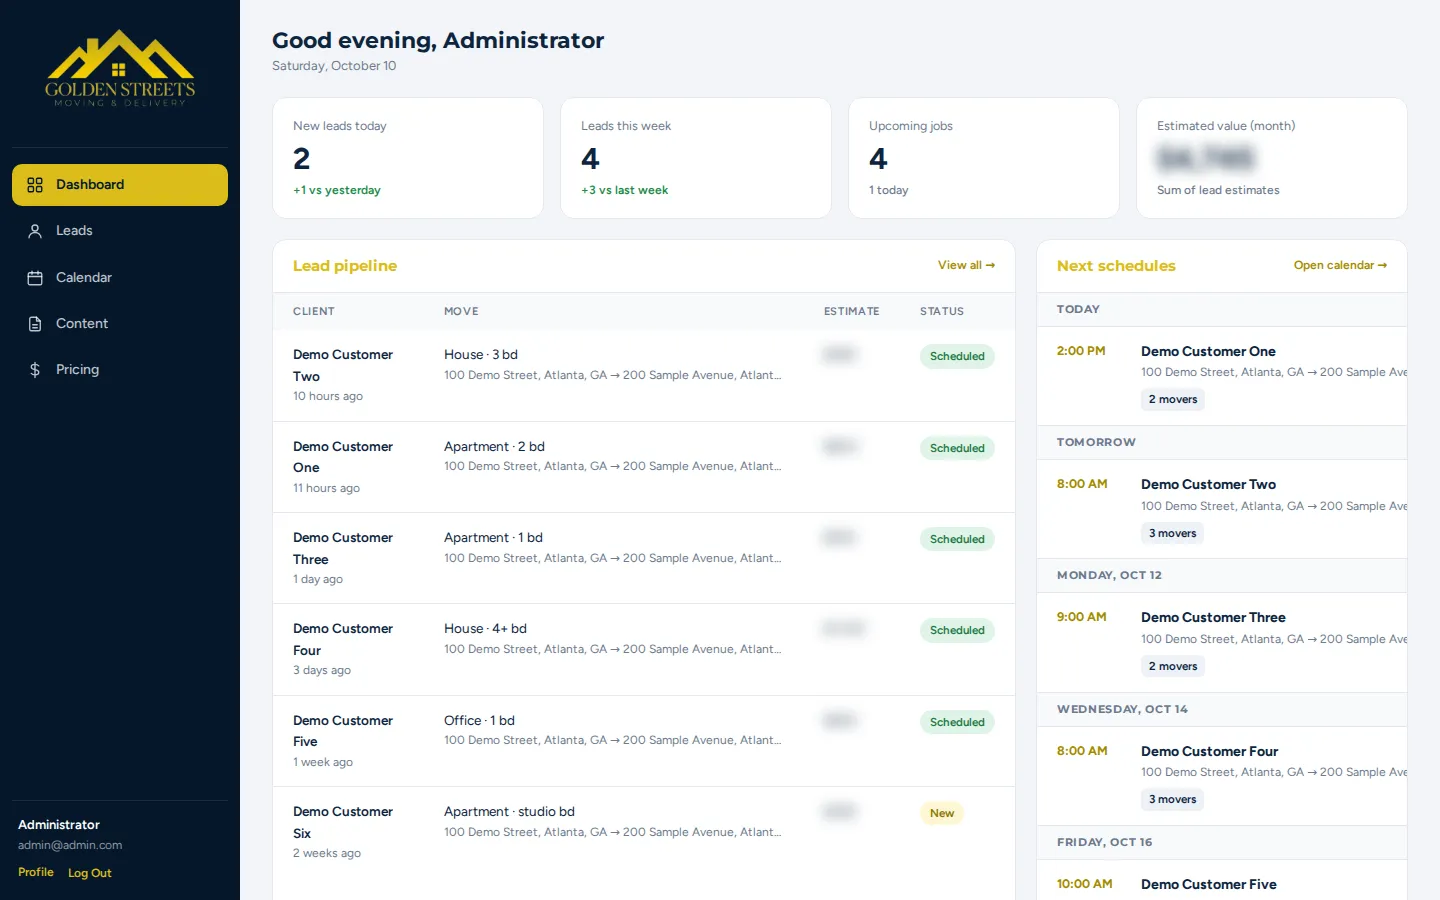The width and height of the screenshot is (1440, 900).
Task: Open Demo Customer Five lead row
Action: (x=644, y=741)
